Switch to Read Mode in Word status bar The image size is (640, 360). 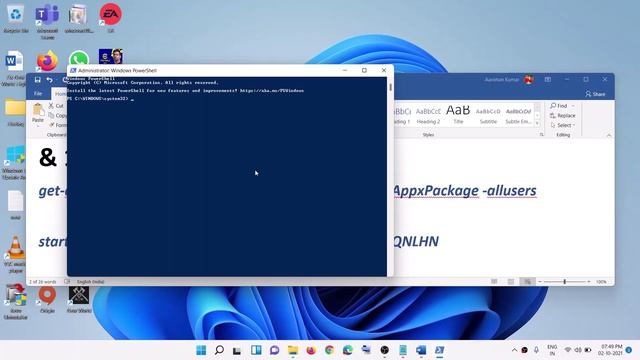(x=494, y=282)
